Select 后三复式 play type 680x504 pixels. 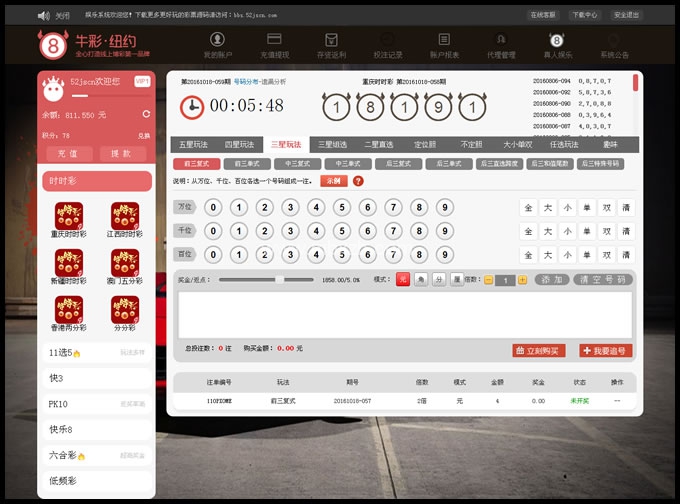point(398,164)
